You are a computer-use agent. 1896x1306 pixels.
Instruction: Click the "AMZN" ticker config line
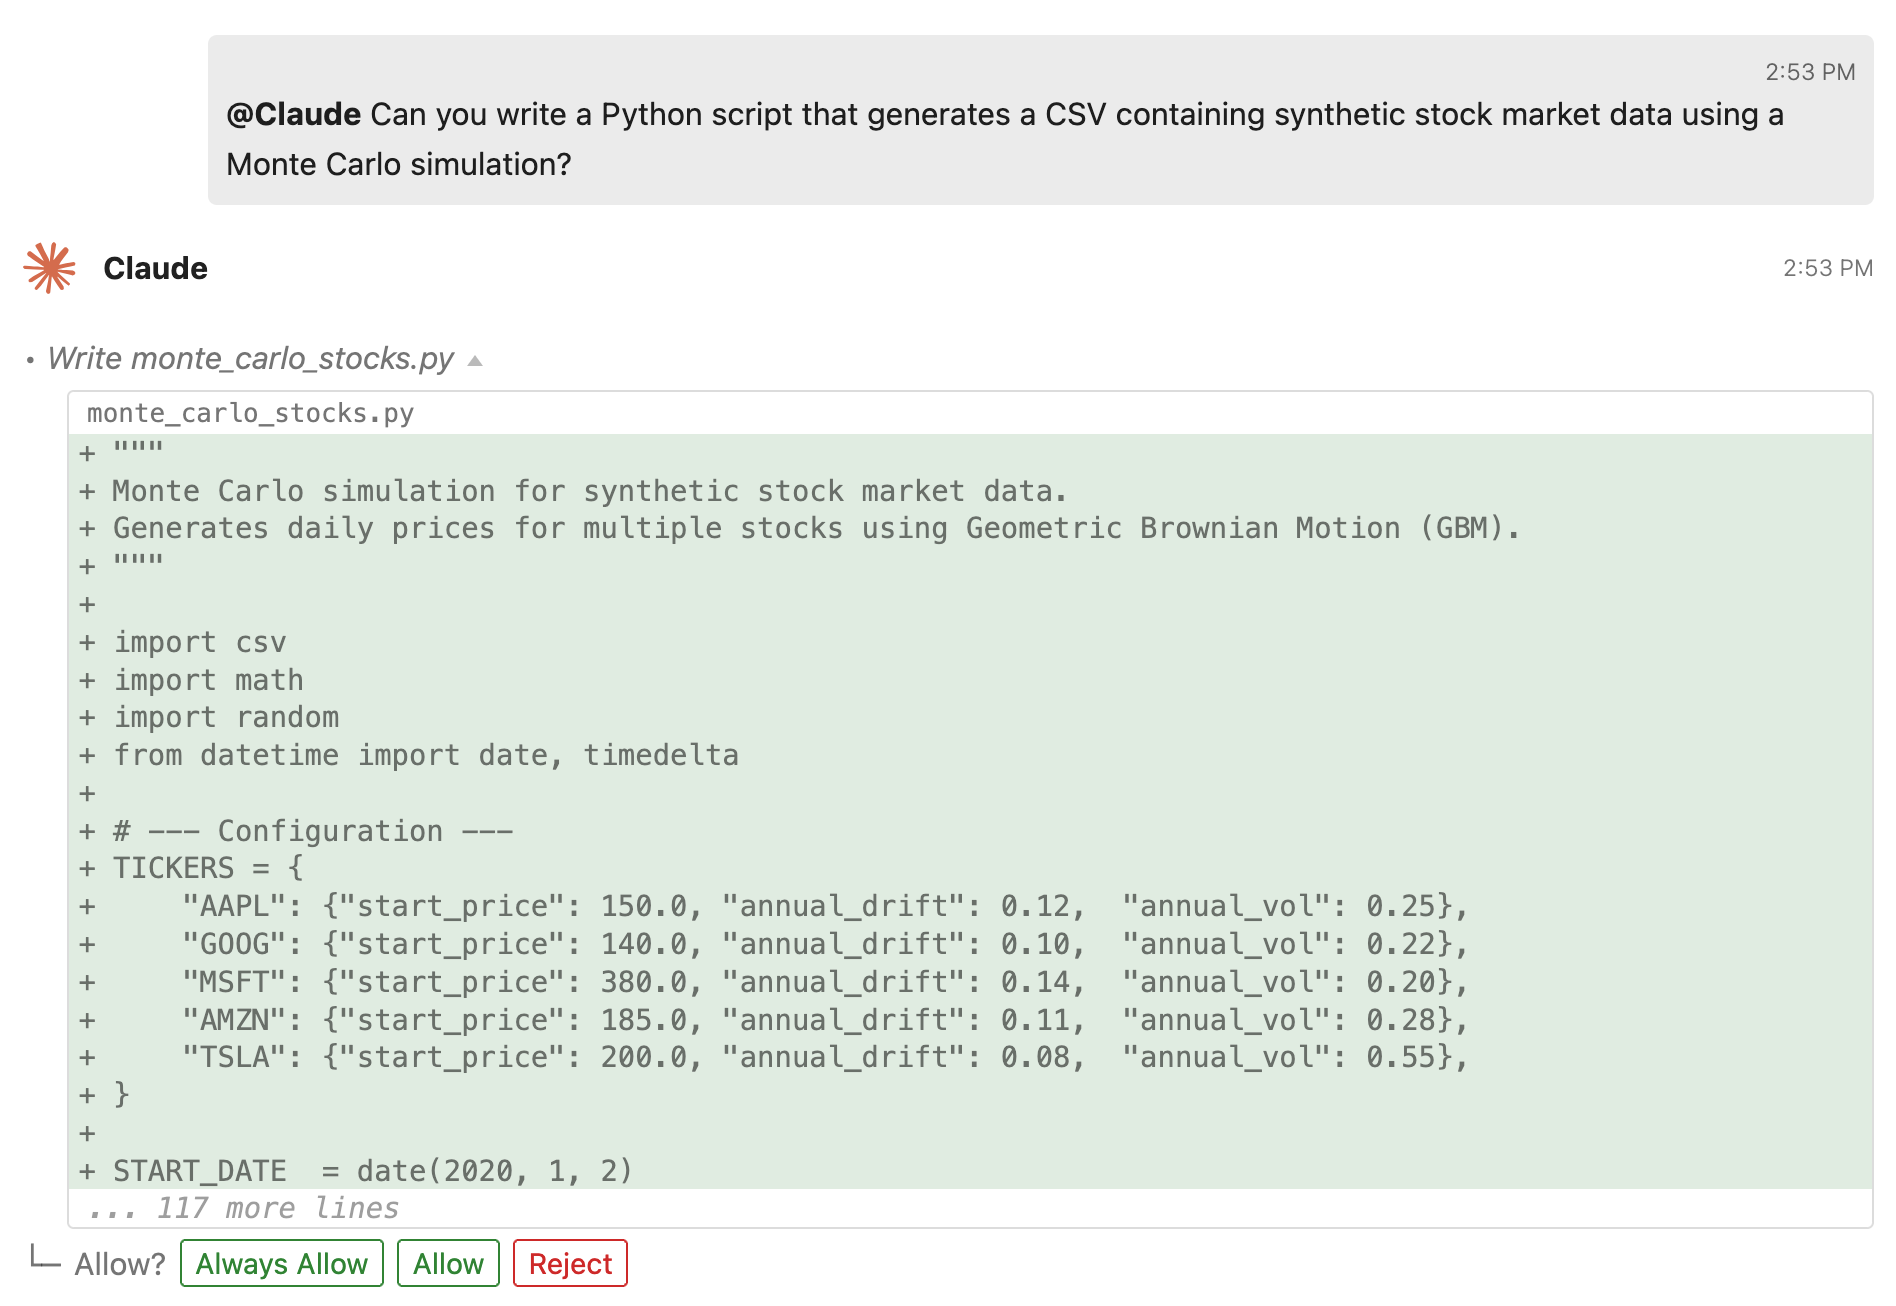point(825,1020)
